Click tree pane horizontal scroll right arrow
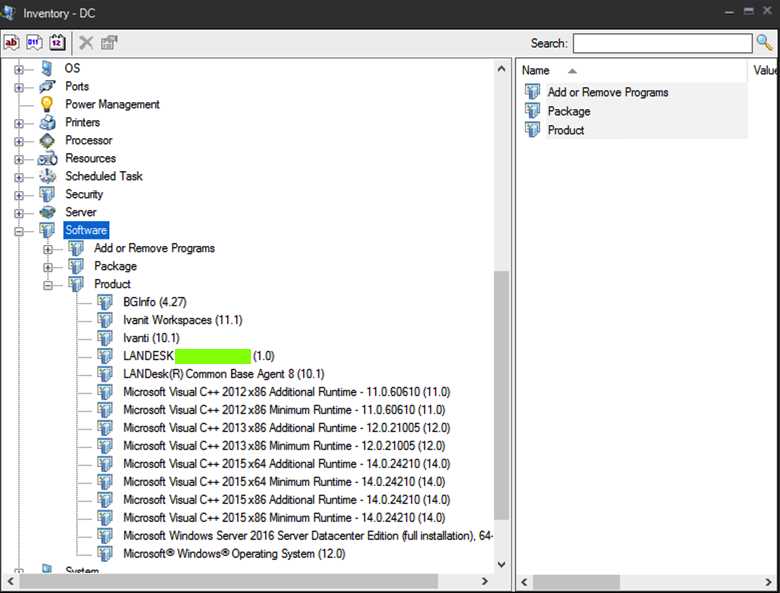780x593 pixels. click(485, 581)
